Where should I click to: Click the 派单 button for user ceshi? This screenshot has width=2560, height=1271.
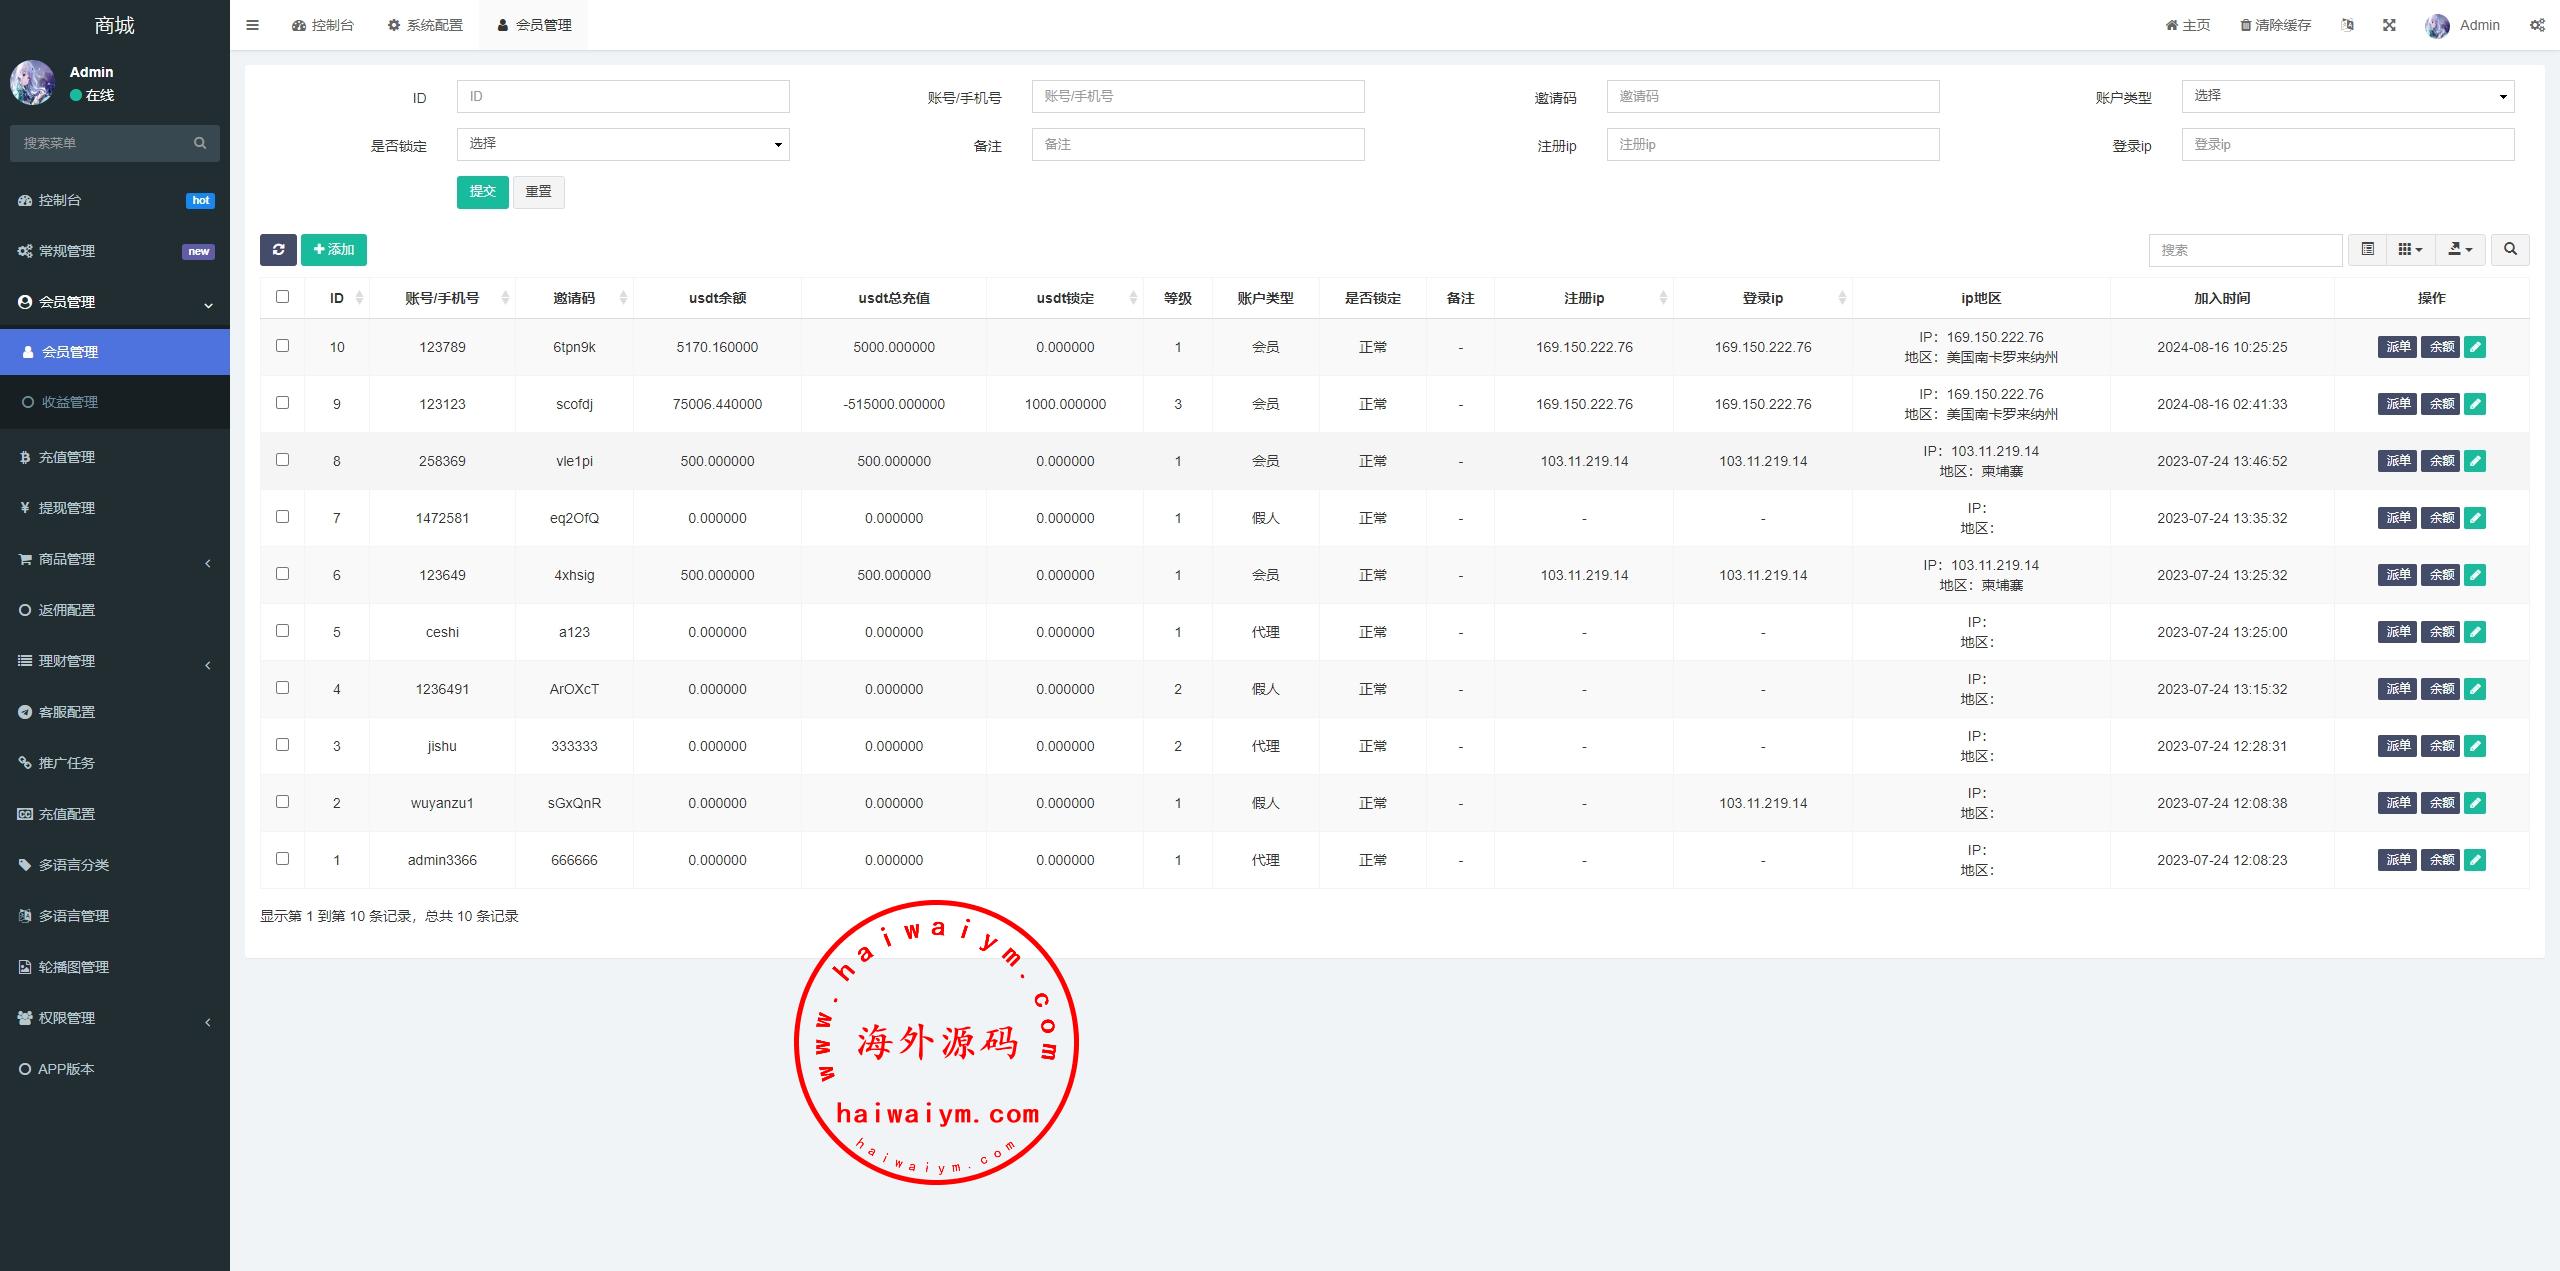[2397, 632]
